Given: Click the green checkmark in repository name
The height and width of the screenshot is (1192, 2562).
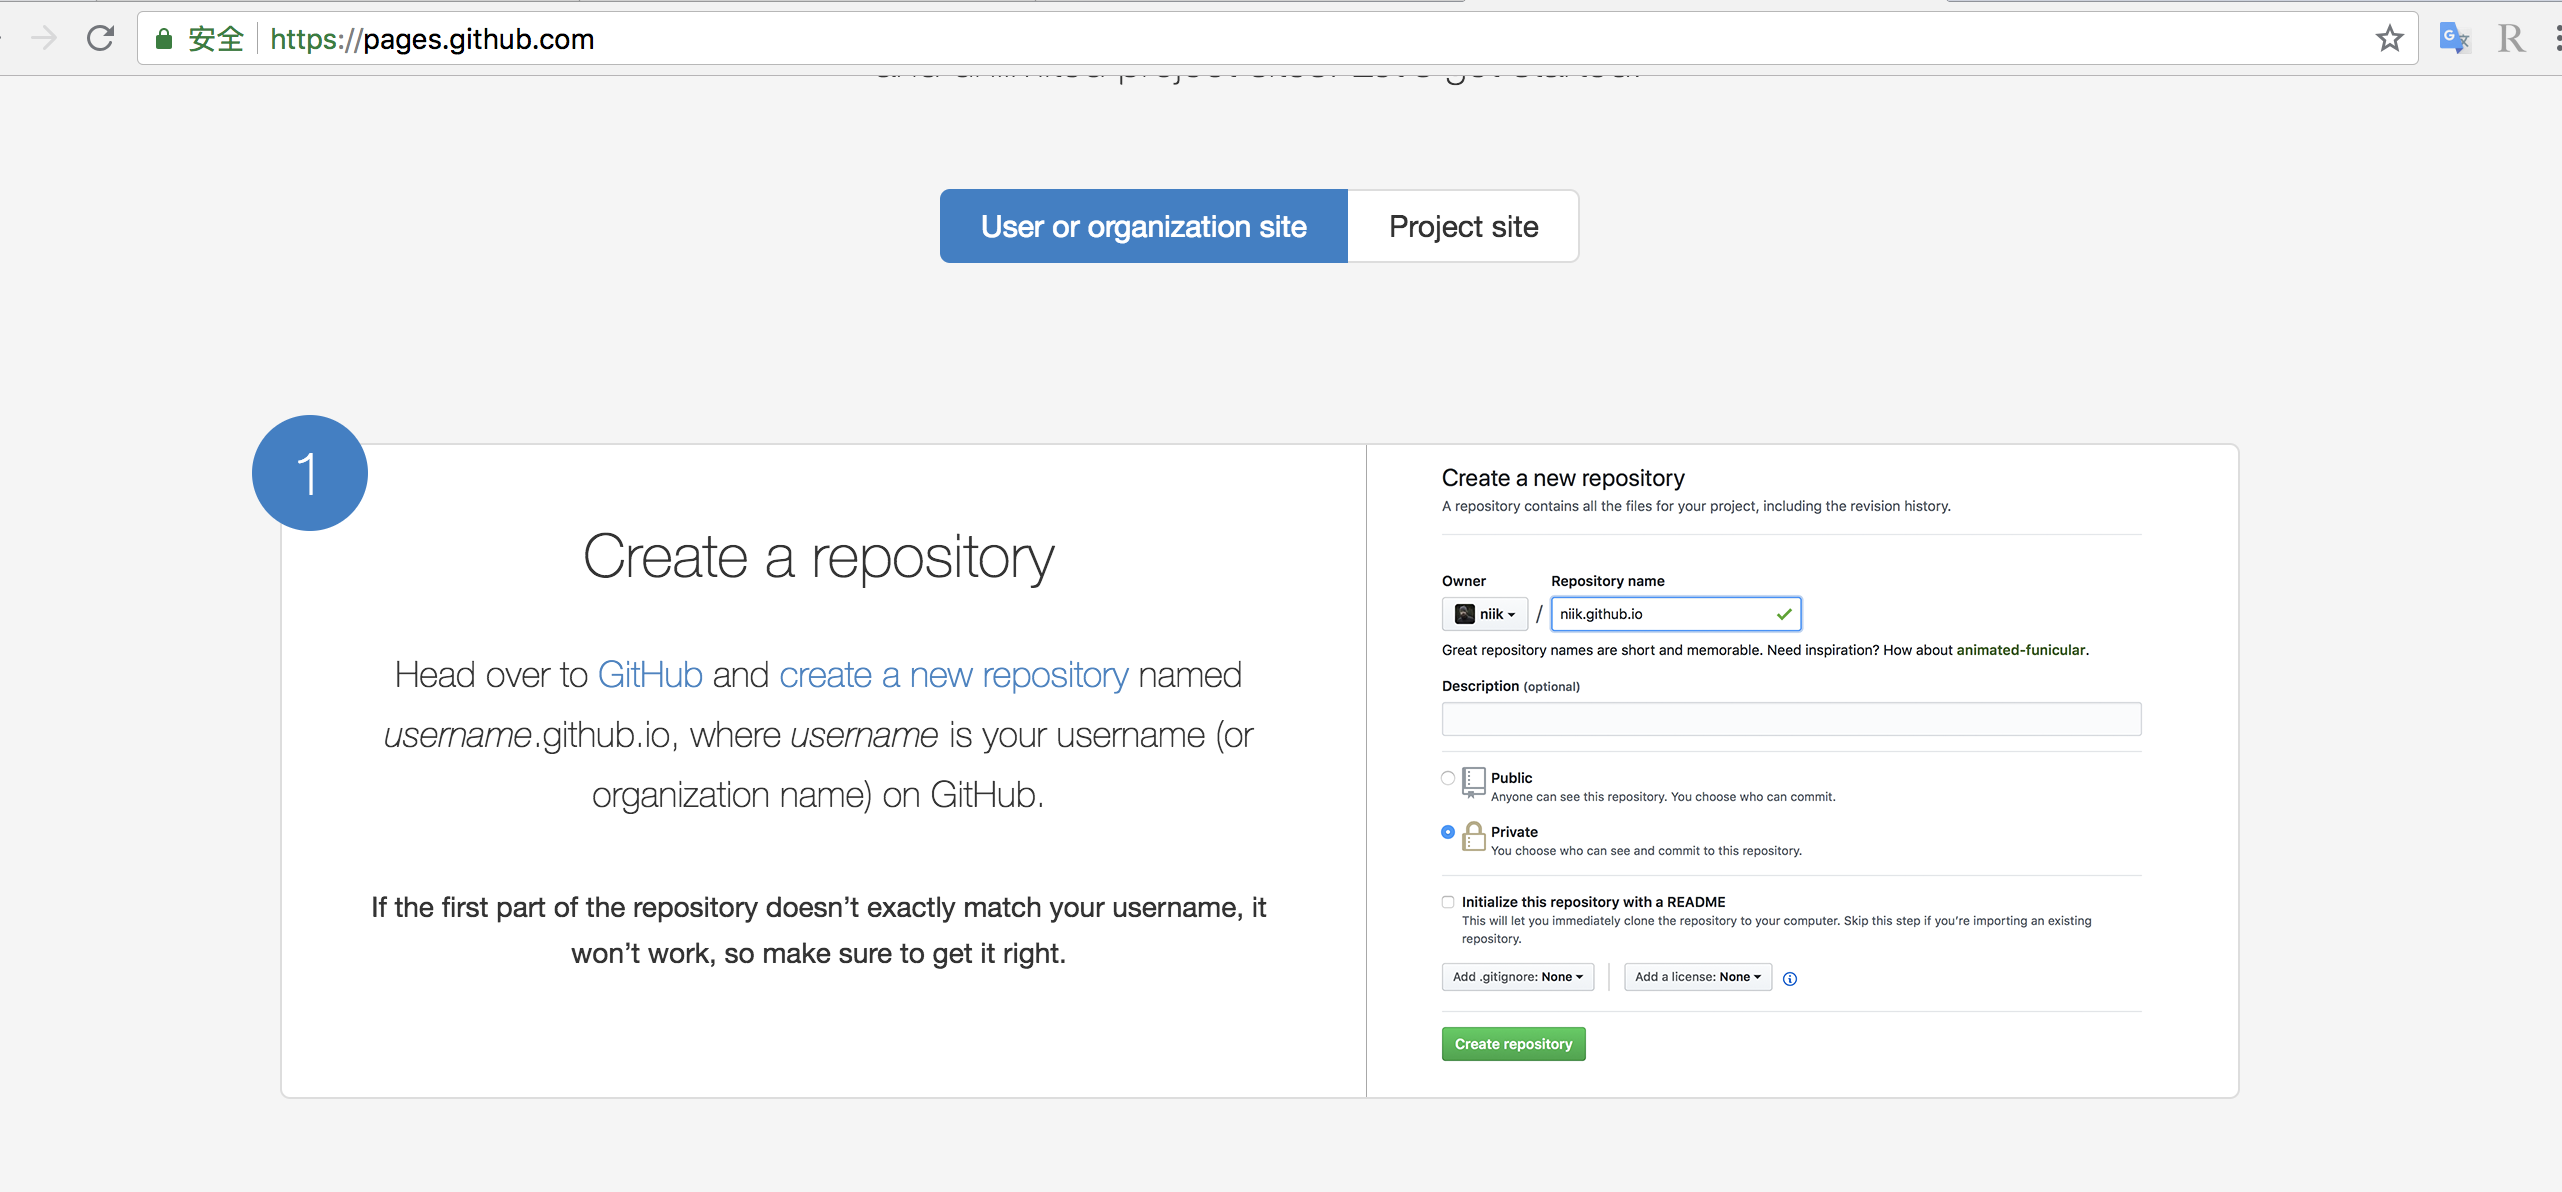Looking at the screenshot, I should [x=1783, y=614].
